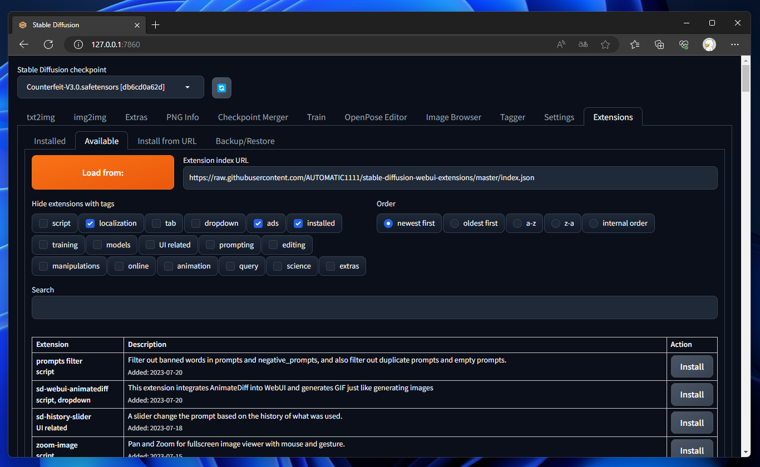Click the browser back arrow
The height and width of the screenshot is (467, 760).
click(x=24, y=45)
